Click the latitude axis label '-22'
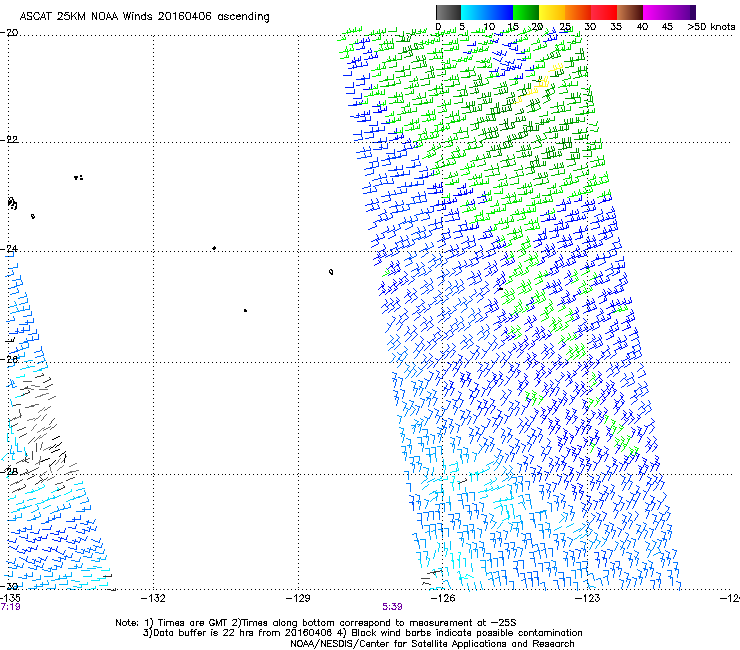 point(9,139)
